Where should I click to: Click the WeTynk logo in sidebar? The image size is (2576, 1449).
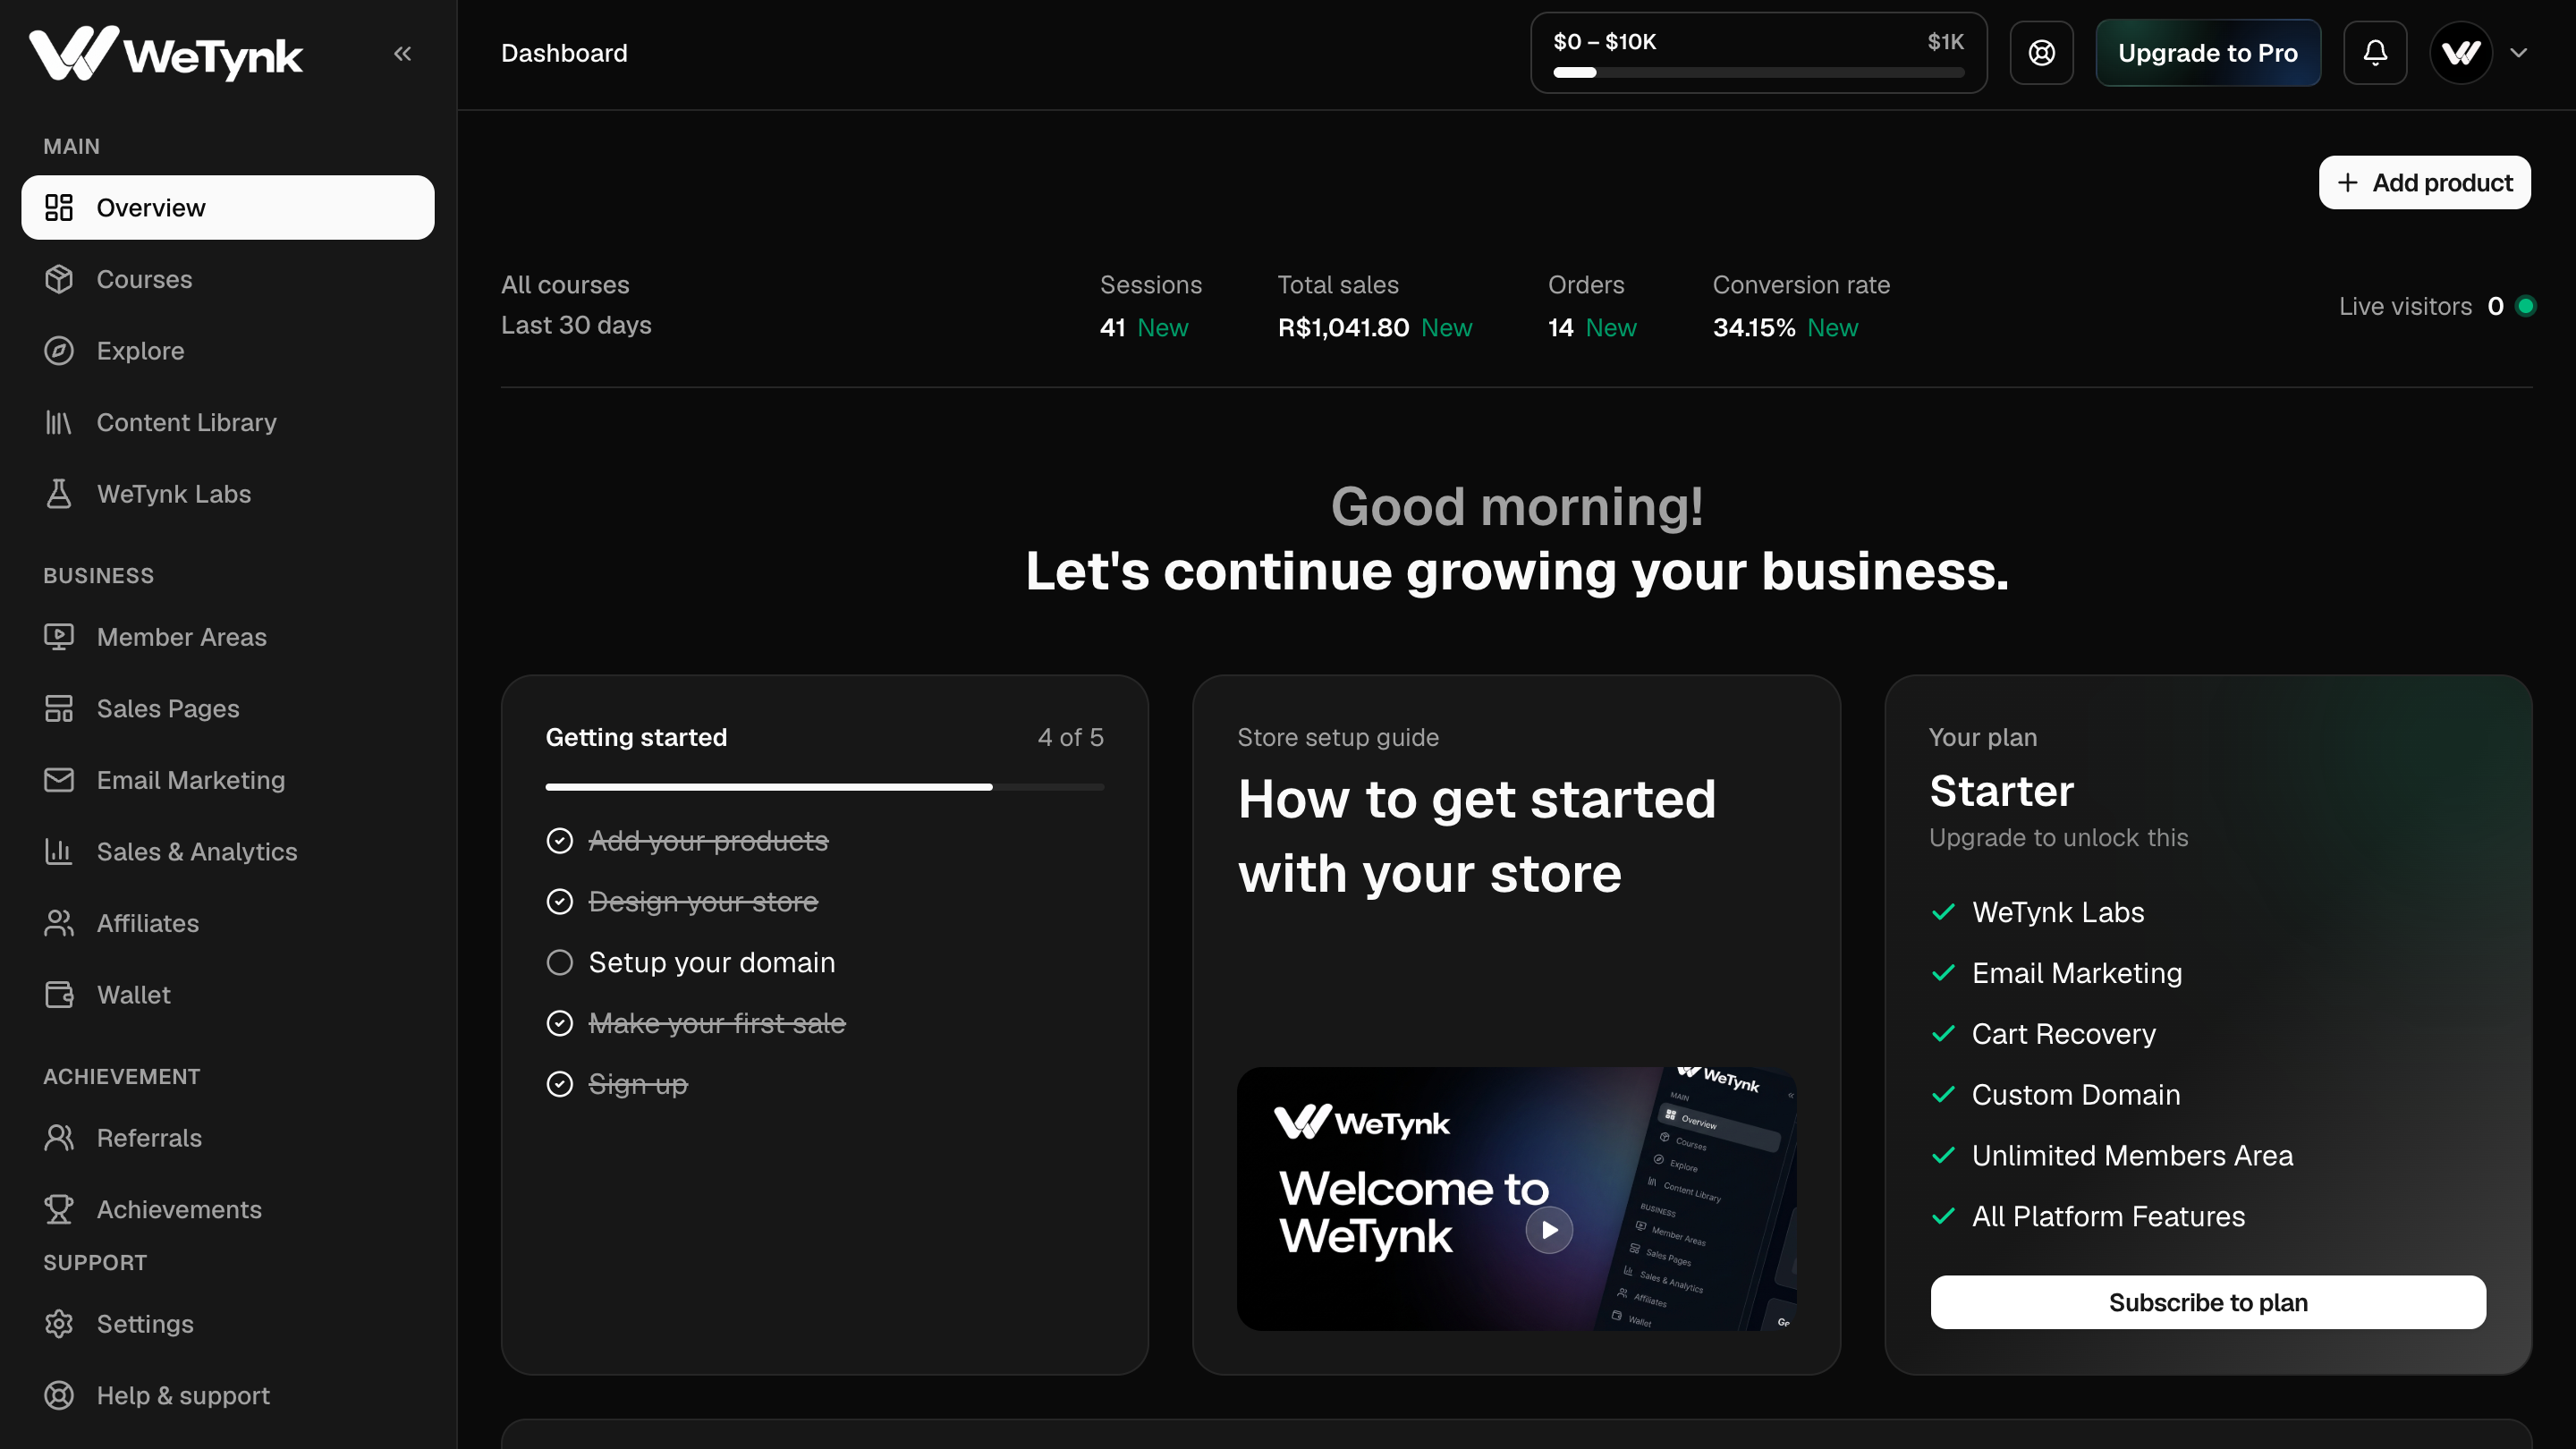click(x=165, y=53)
